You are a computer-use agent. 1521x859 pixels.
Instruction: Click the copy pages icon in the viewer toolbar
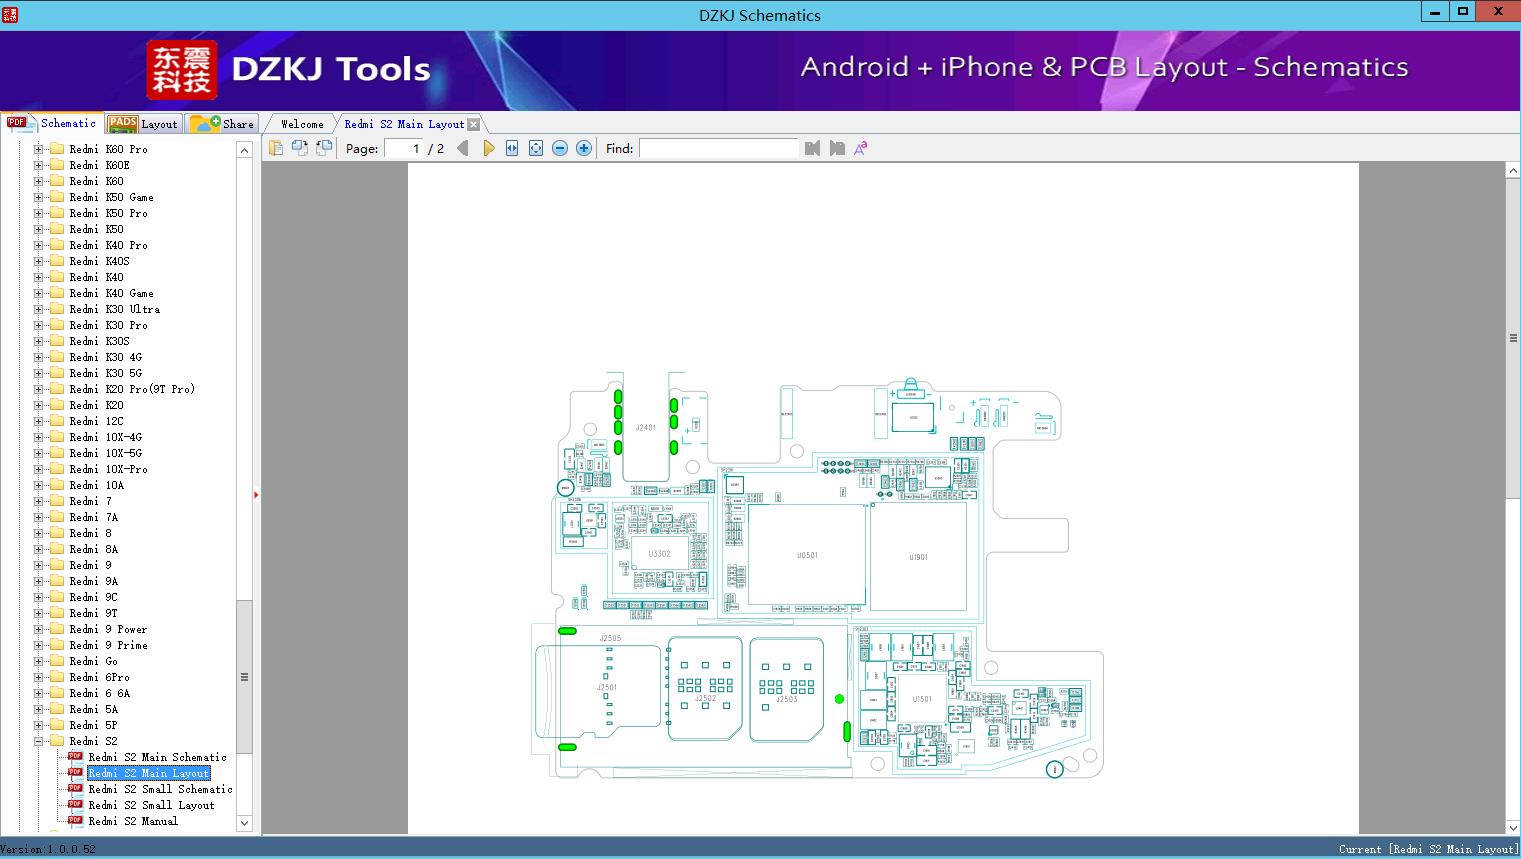276,148
